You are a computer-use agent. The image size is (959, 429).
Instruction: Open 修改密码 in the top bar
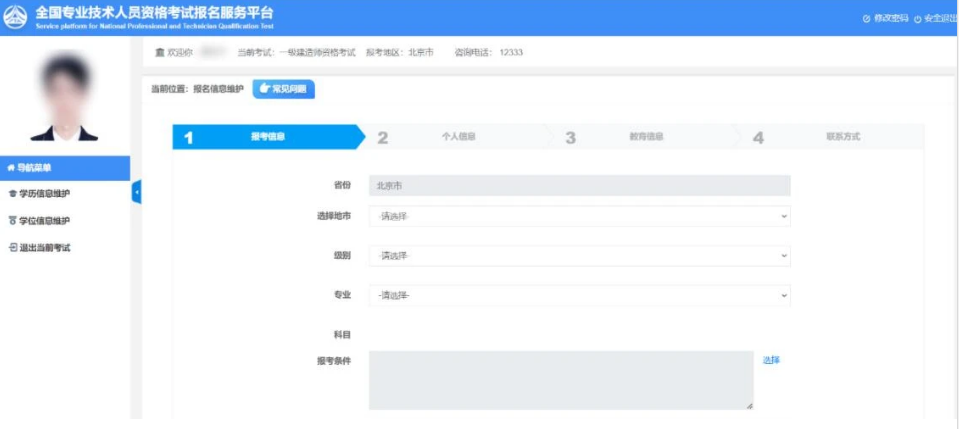click(885, 18)
